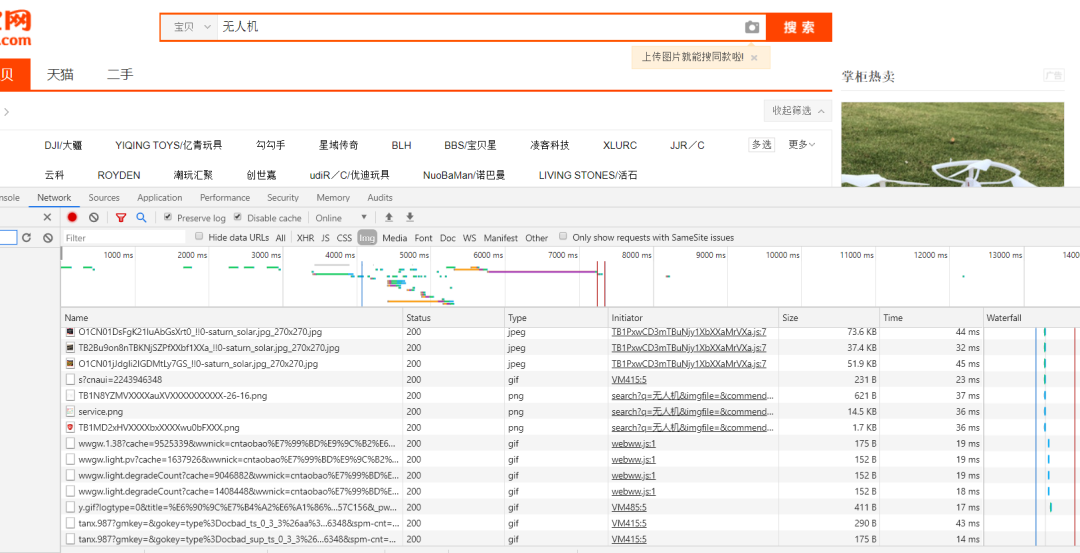Image resolution: width=1080 pixels, height=553 pixels.
Task: Toggle the red filter funnel icon
Action: (x=121, y=217)
